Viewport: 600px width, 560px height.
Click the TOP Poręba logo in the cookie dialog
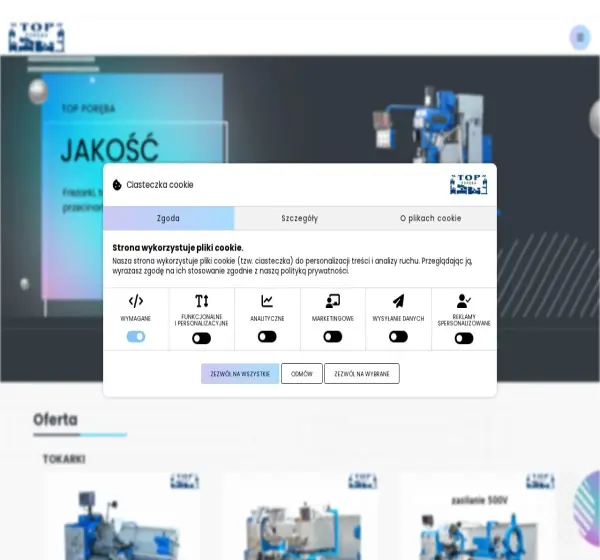468,184
